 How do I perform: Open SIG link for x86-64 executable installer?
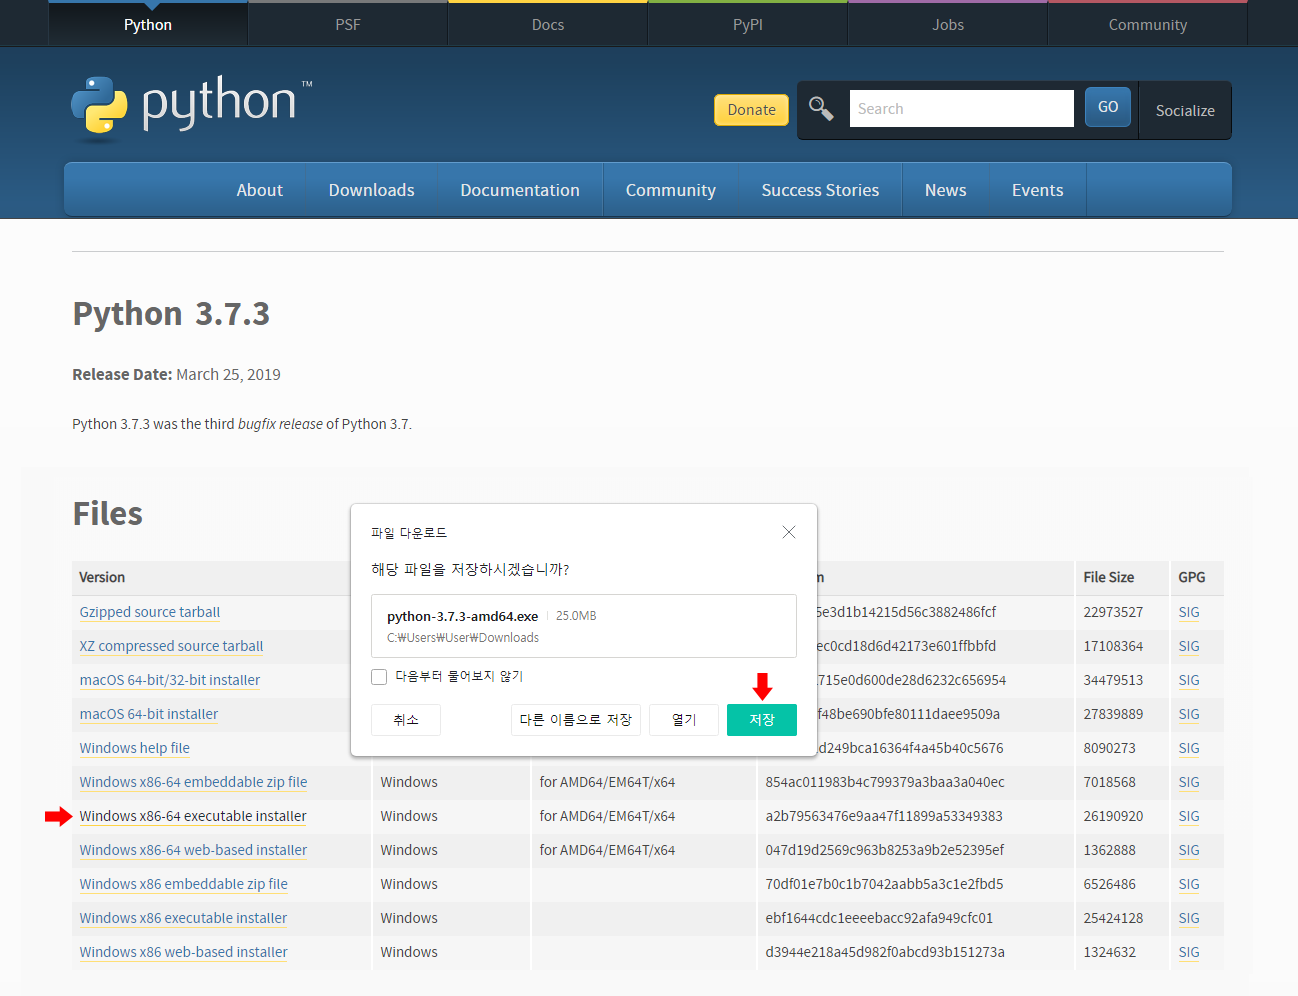[x=1188, y=816]
